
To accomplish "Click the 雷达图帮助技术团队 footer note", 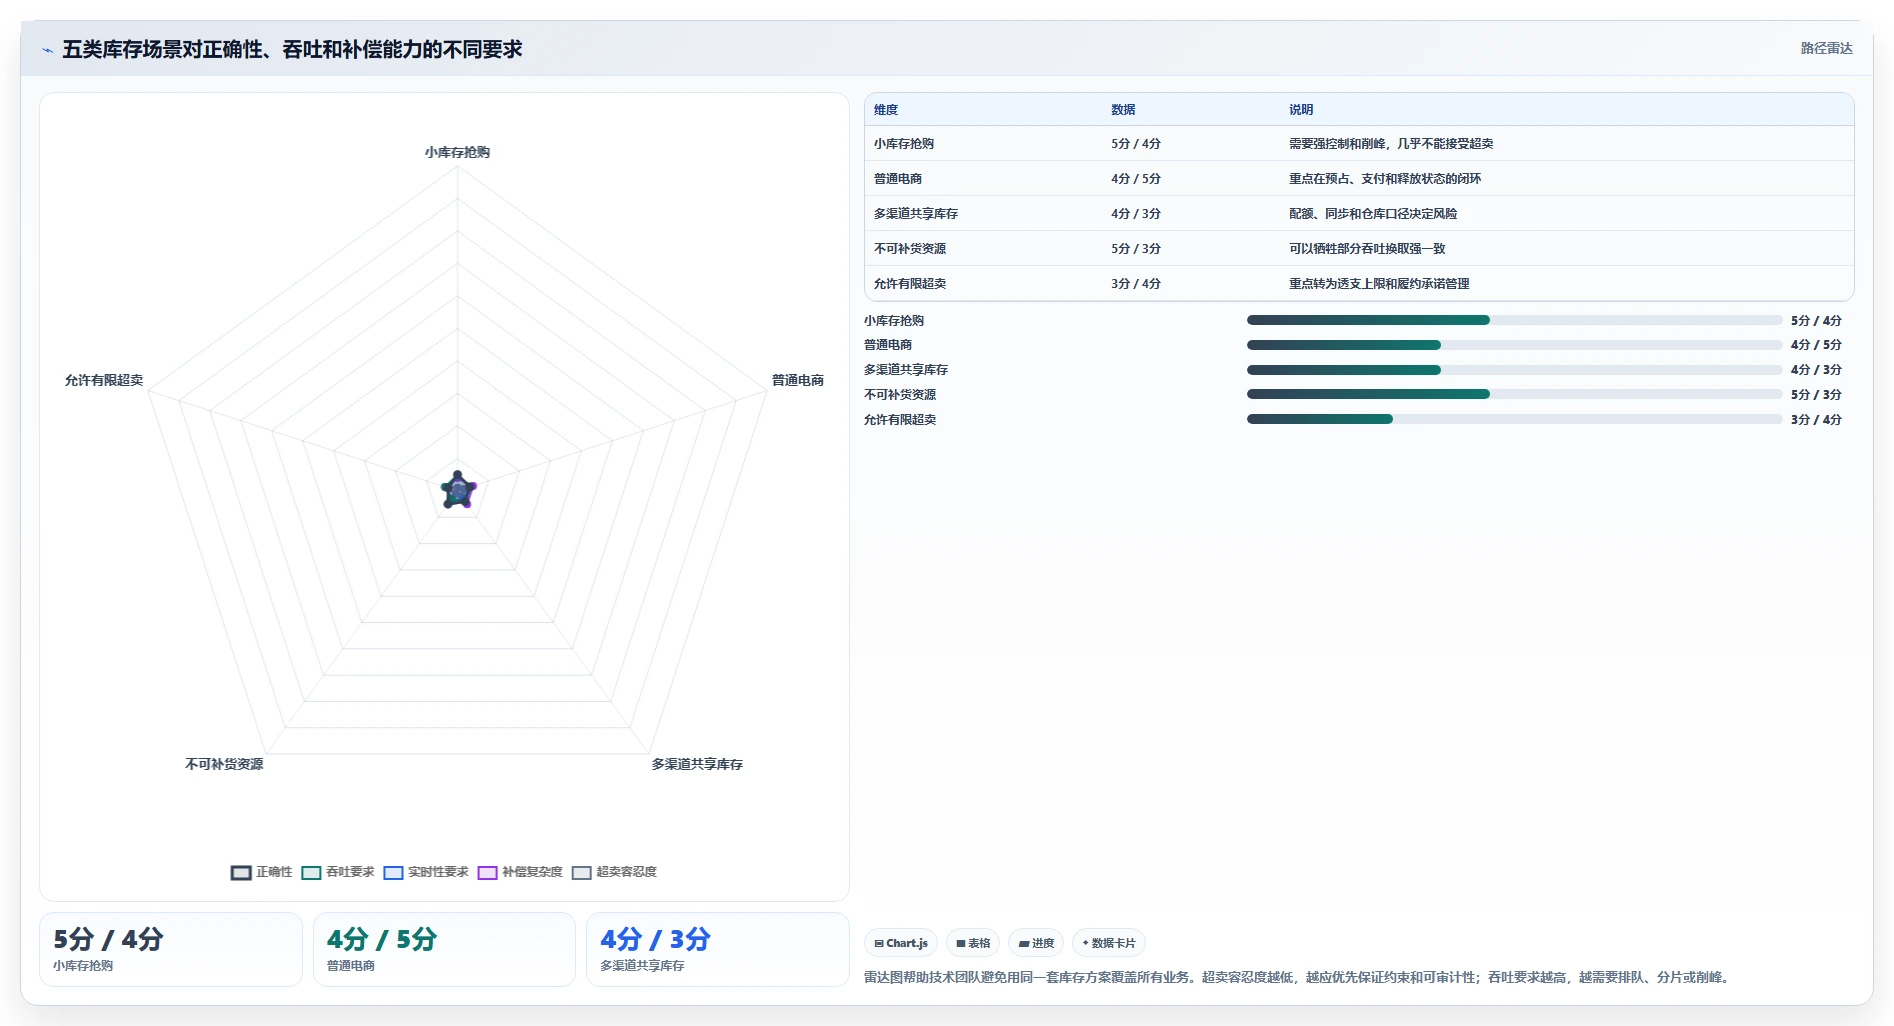I will pyautogui.click(x=1298, y=977).
